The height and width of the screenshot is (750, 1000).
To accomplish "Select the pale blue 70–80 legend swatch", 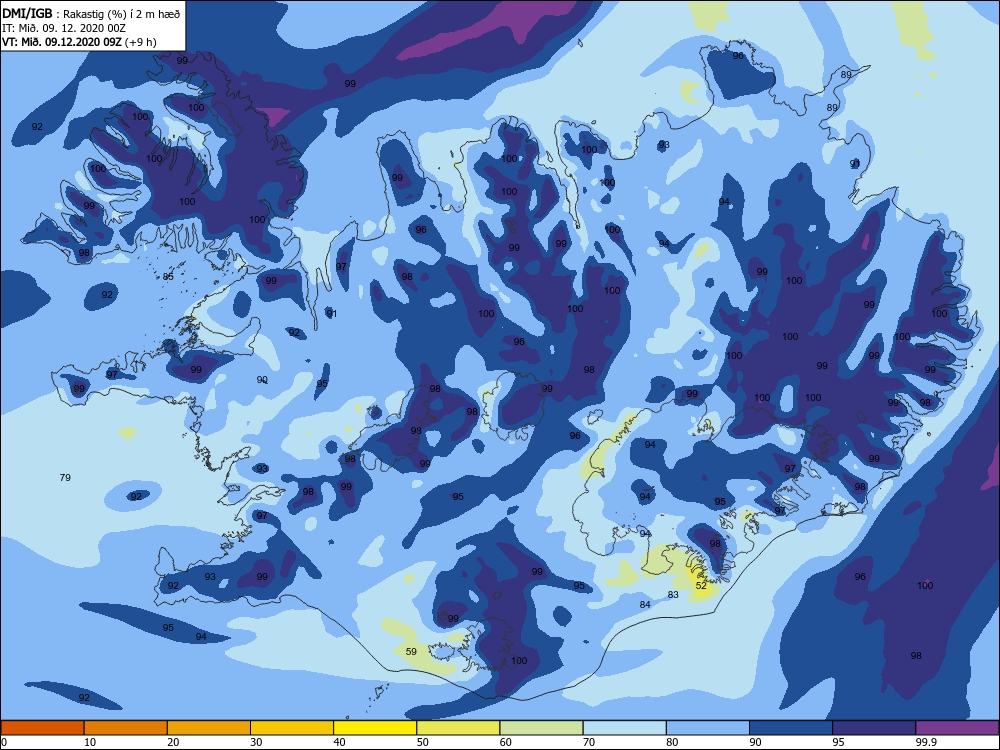I will click(625, 728).
